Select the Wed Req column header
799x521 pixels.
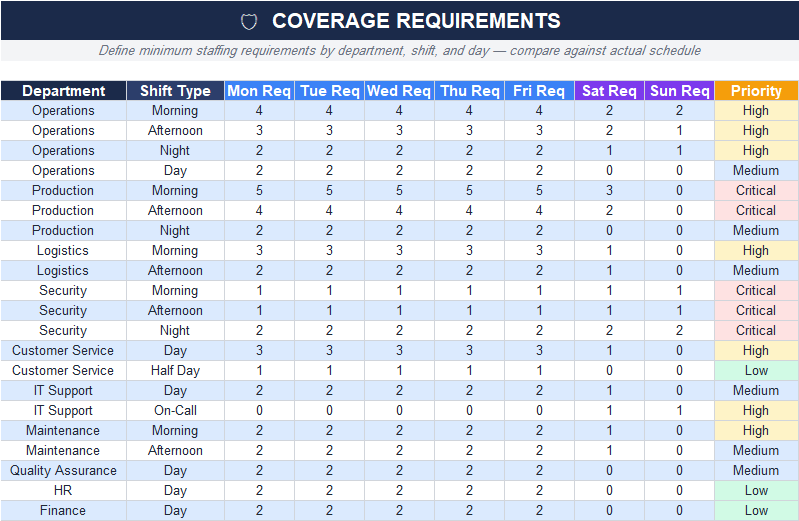[x=399, y=90]
